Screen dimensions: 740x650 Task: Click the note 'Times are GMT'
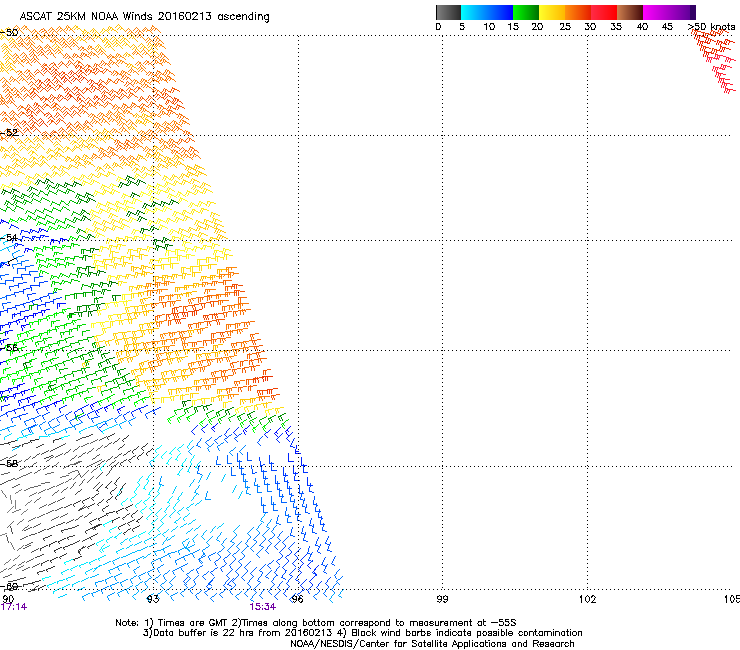tap(193, 623)
